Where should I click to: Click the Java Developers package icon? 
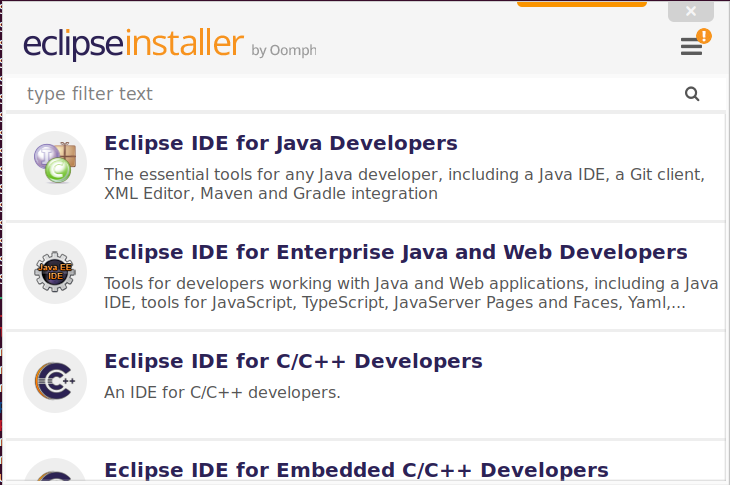pos(55,163)
